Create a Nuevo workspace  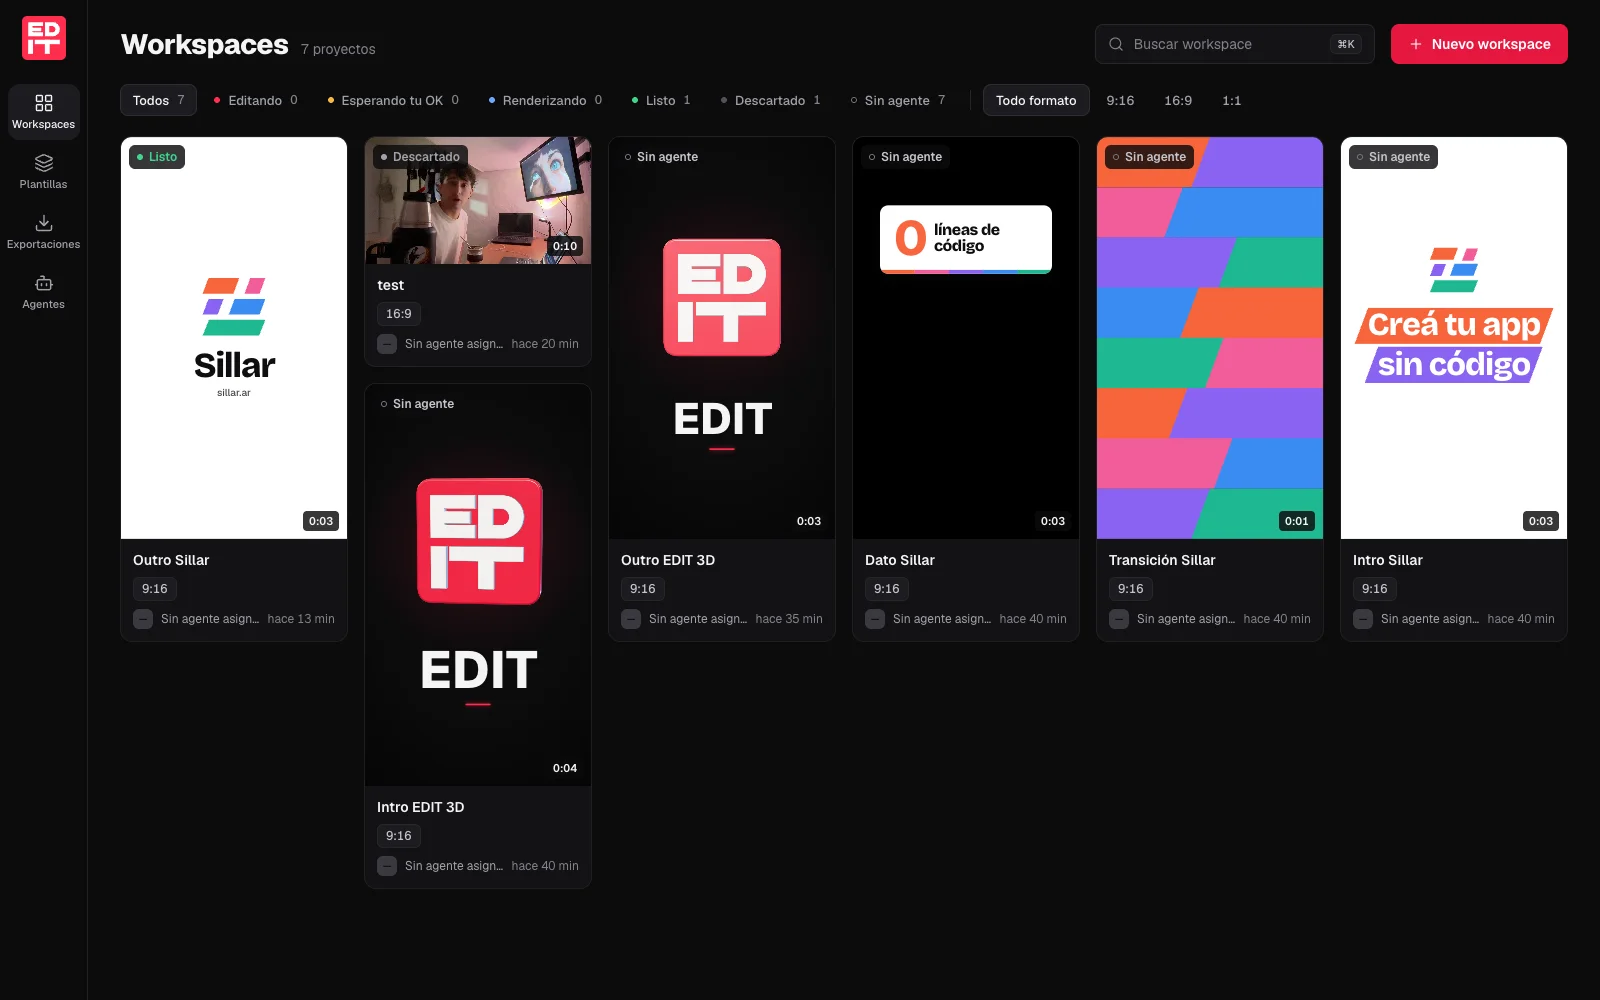[1479, 44]
